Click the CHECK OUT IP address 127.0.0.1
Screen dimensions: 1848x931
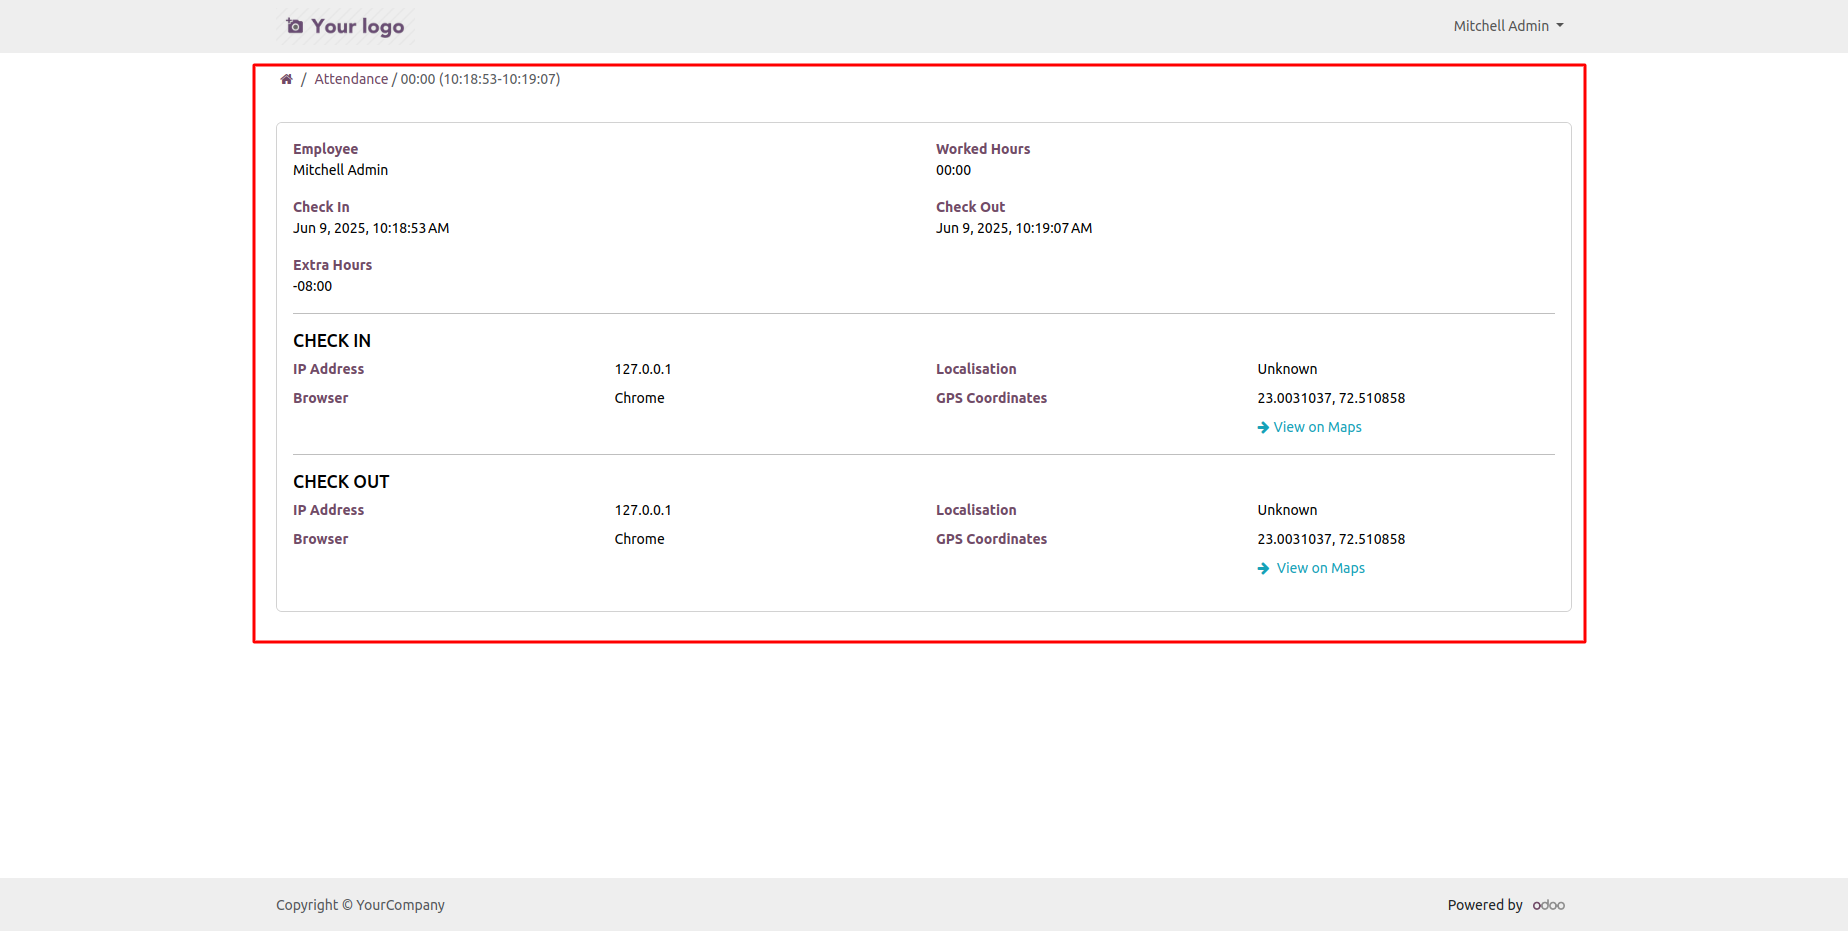(x=642, y=510)
